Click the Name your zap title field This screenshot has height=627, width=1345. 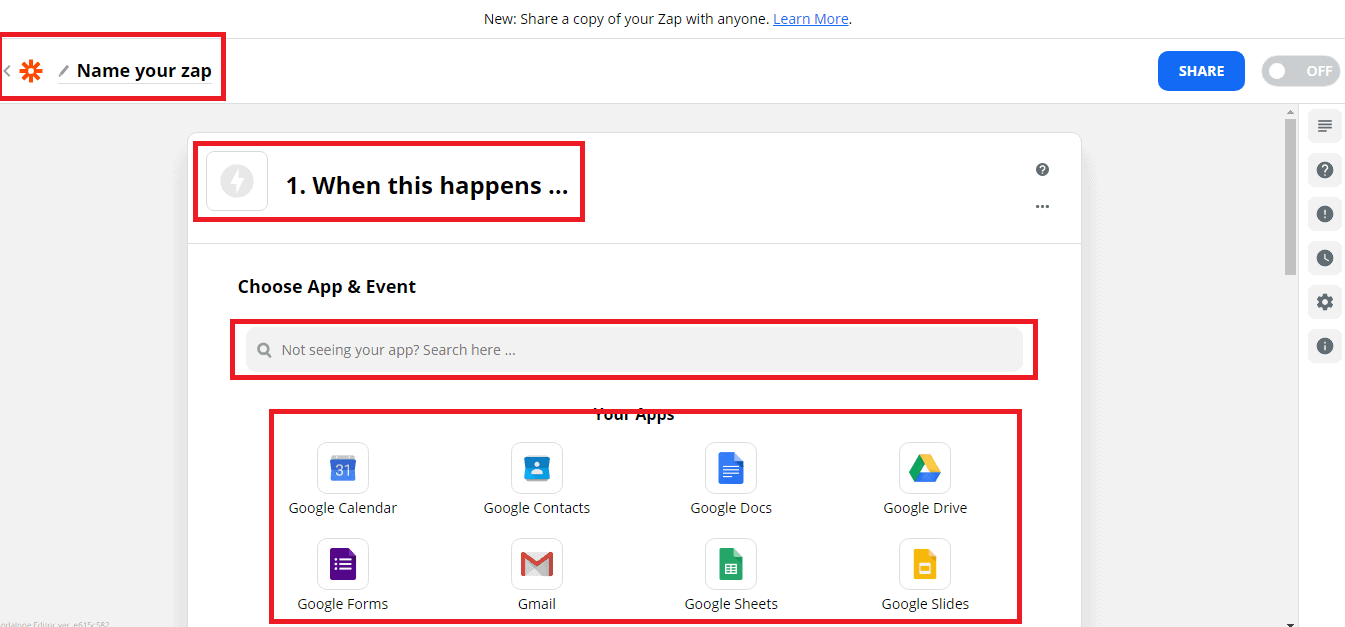[x=144, y=71]
